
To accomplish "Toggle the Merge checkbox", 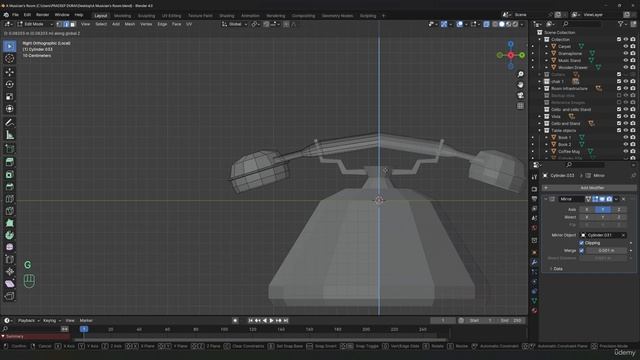I will [x=582, y=251].
